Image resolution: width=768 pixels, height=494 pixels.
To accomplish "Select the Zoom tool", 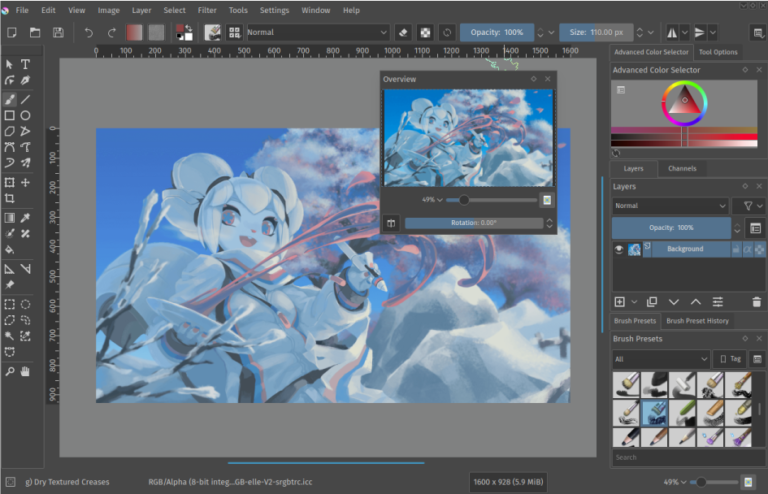I will pyautogui.click(x=9, y=372).
